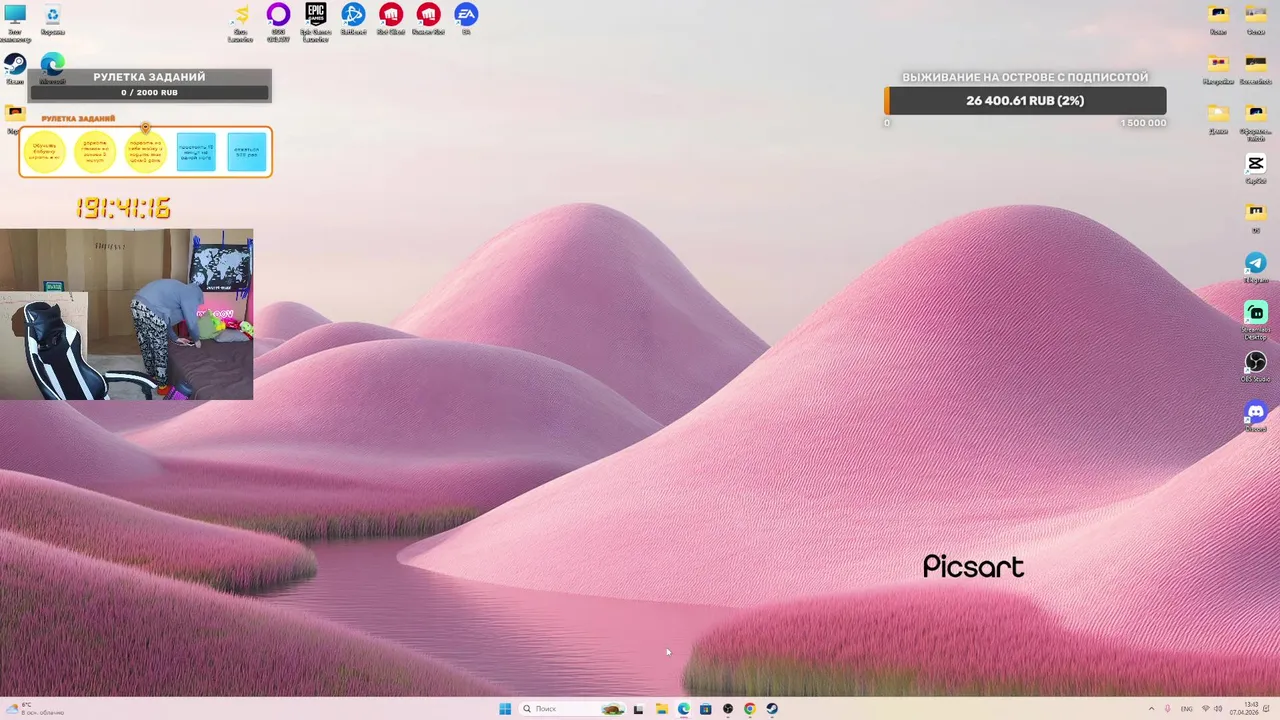This screenshot has height=720, width=1280.
Task: Open the CapCut desktop shortcut
Action: 1256,168
